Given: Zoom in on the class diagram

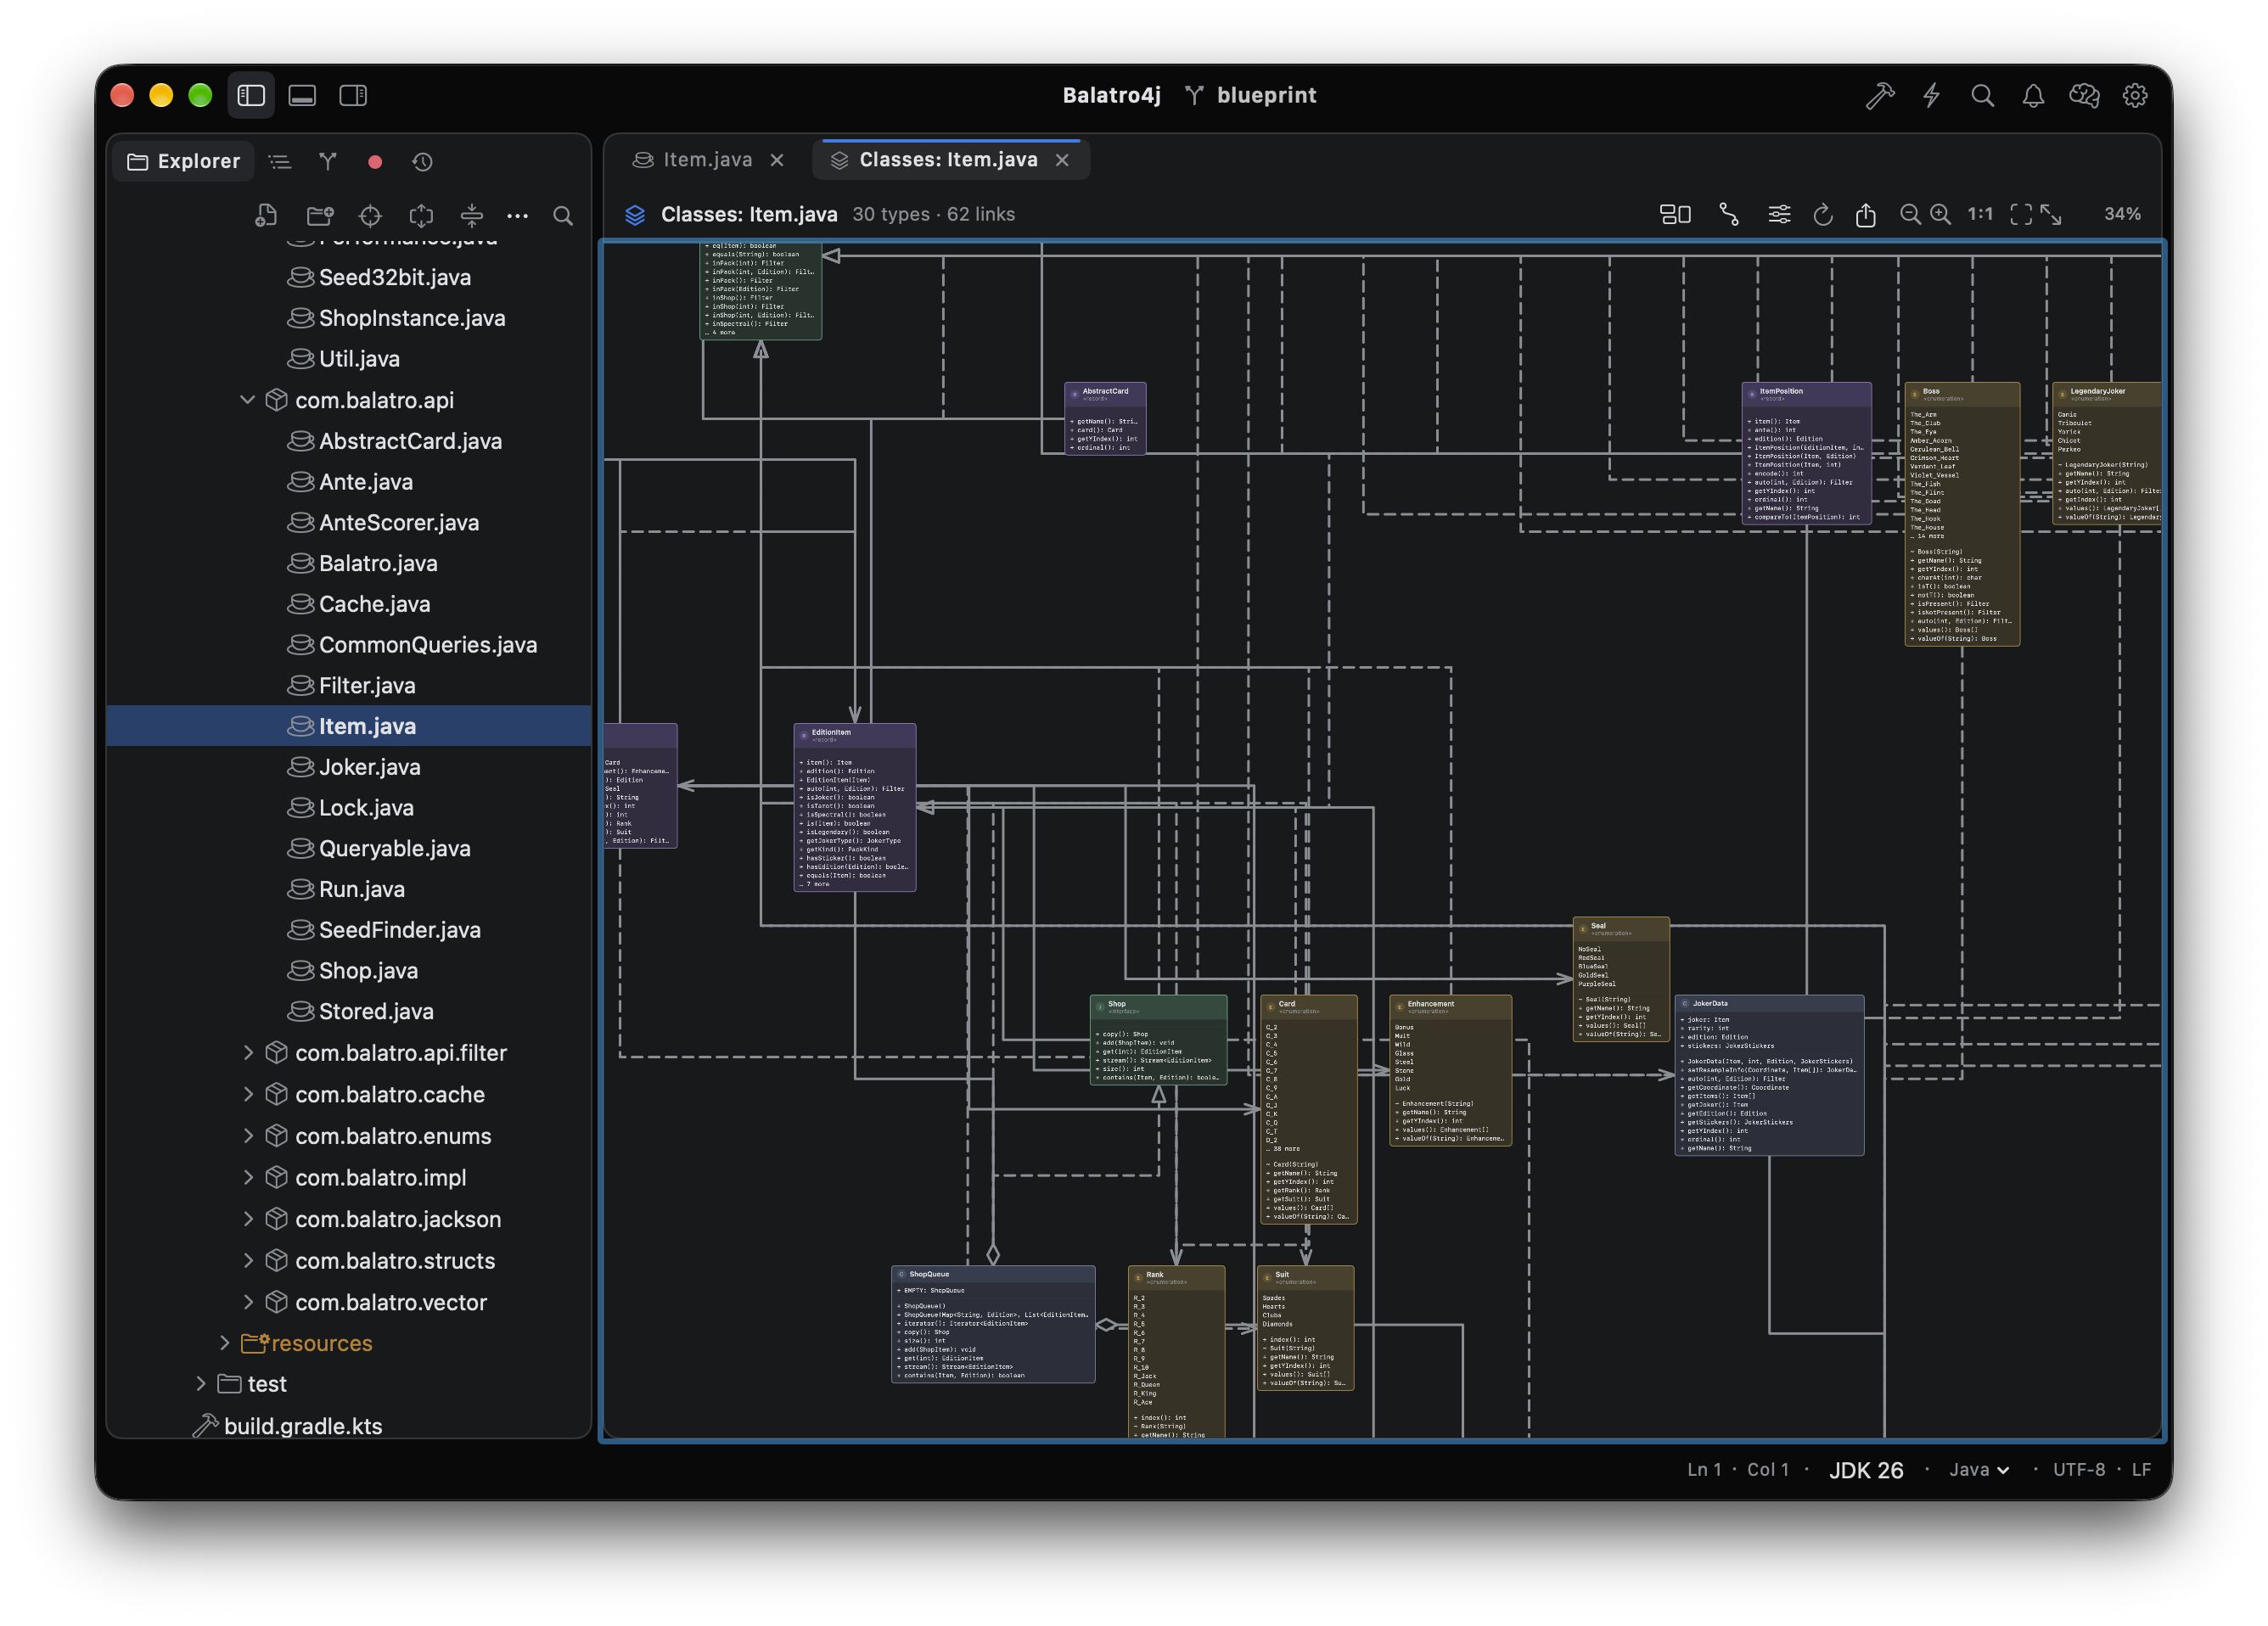Looking at the screenshot, I should 1941,214.
